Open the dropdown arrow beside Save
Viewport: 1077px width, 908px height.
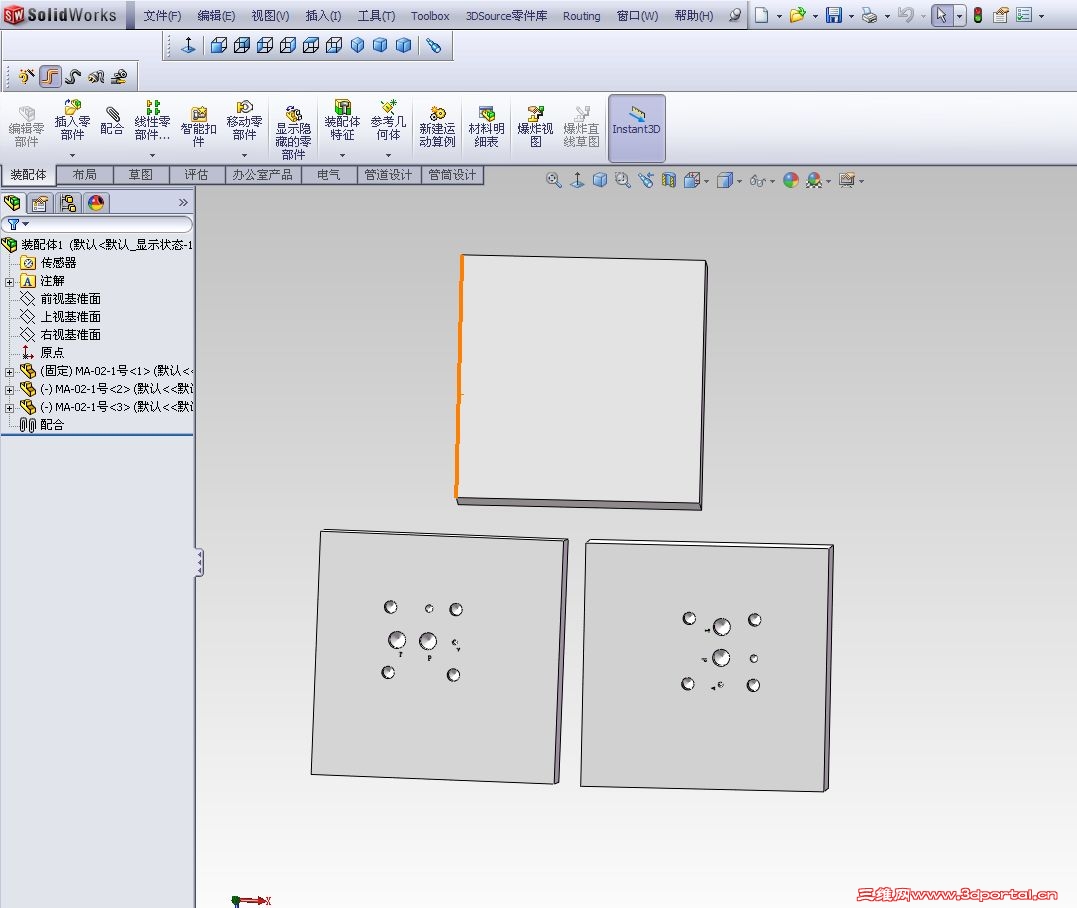[x=851, y=16]
